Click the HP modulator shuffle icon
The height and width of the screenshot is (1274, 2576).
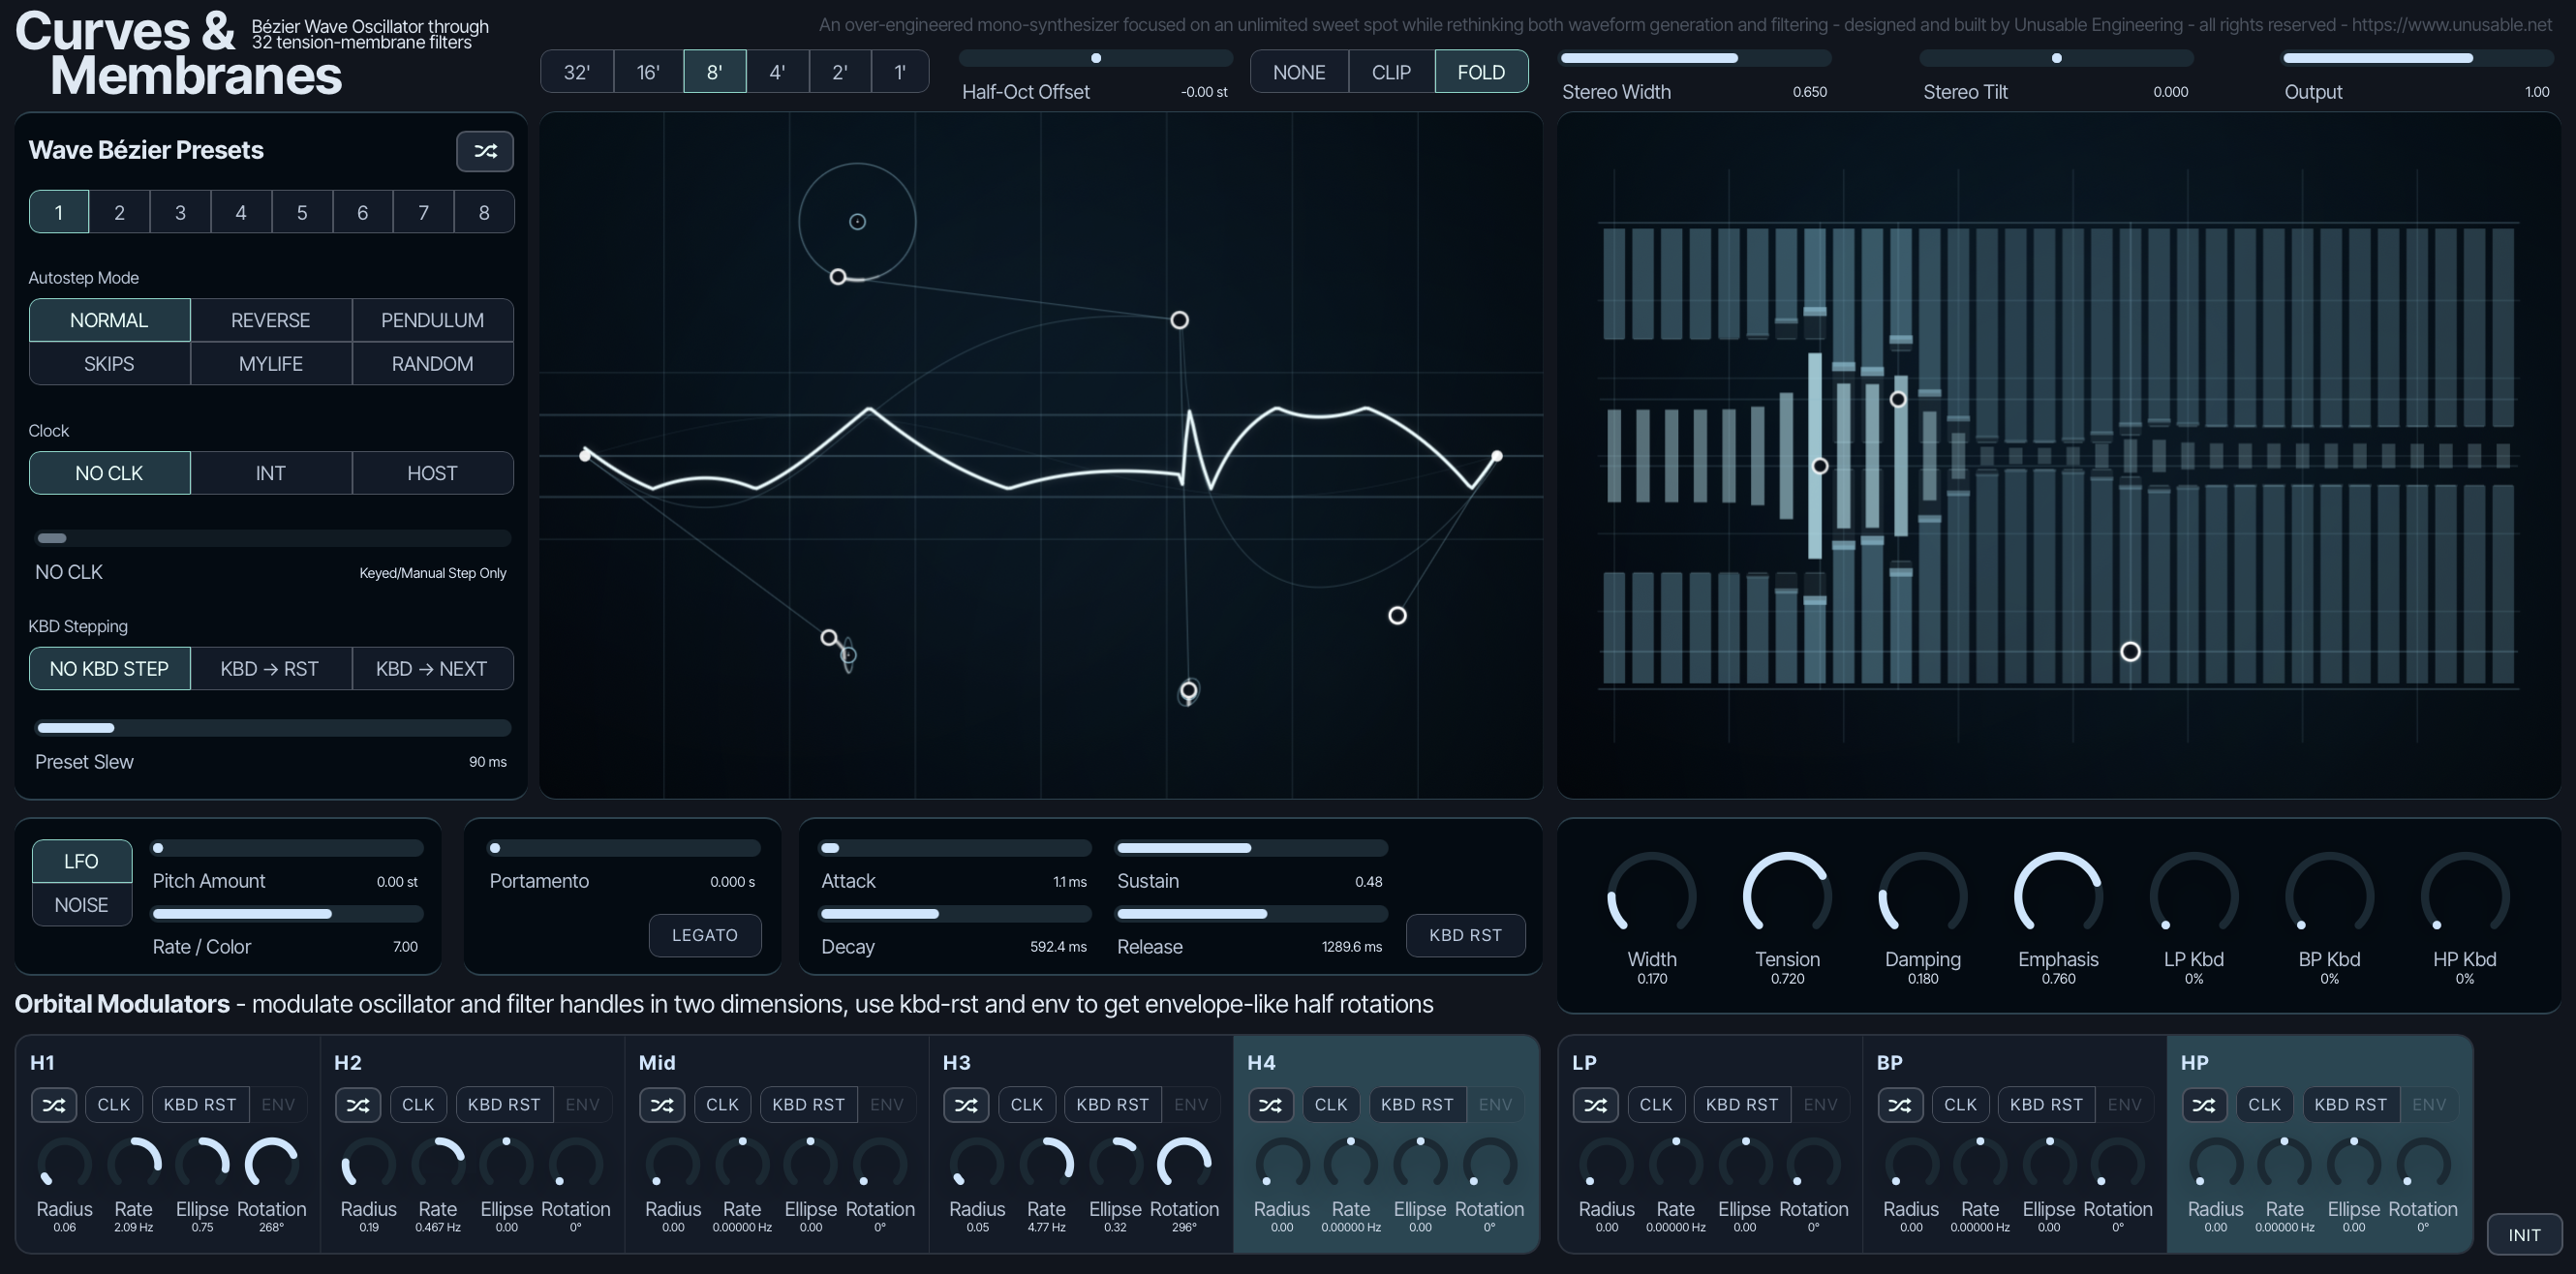pos(2204,1105)
